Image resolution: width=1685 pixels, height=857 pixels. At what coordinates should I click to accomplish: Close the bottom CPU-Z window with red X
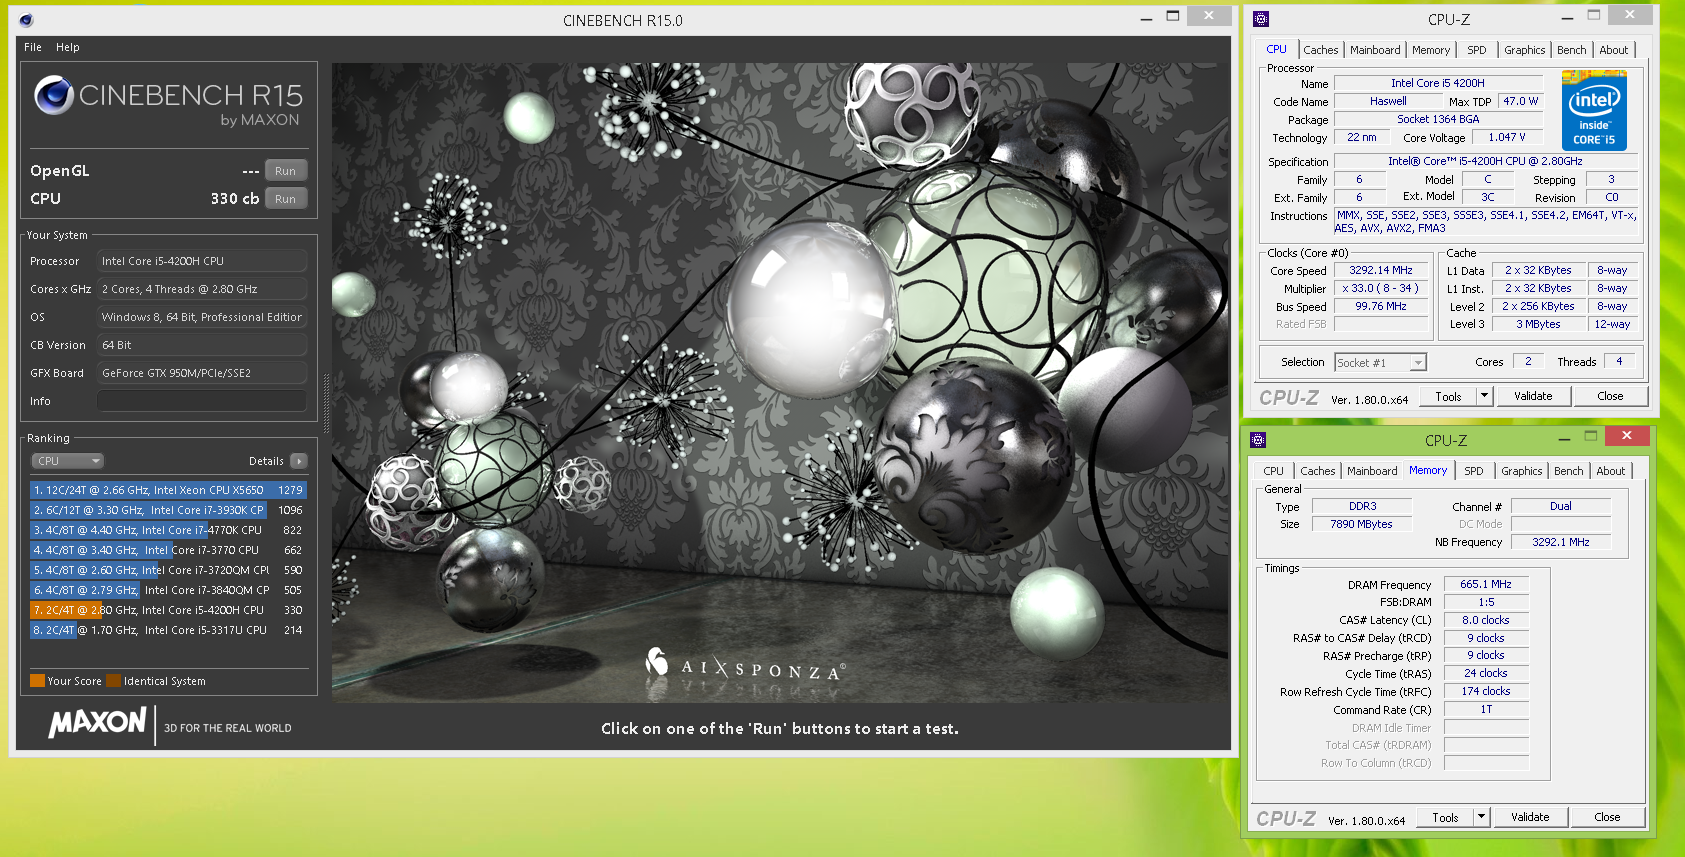click(1626, 436)
